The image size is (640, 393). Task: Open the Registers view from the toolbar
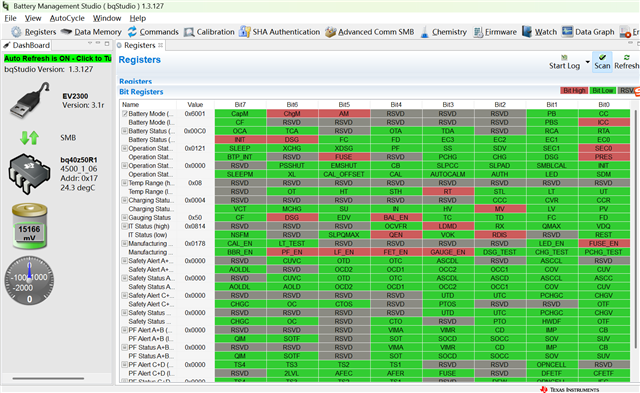(34, 32)
